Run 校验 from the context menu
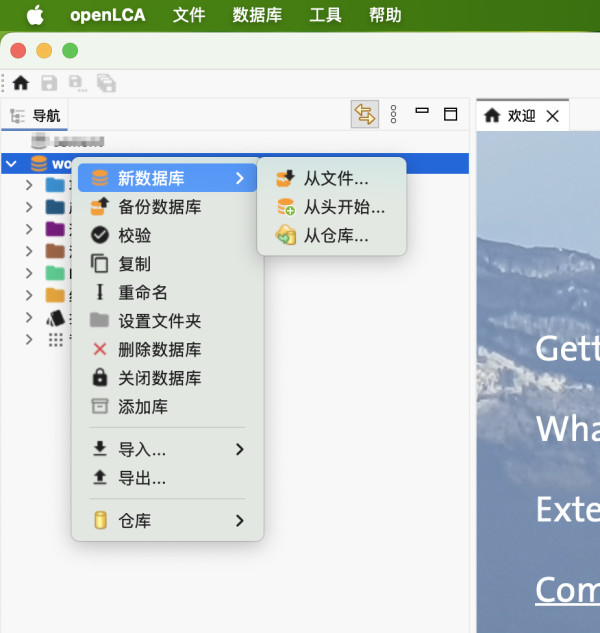The width and height of the screenshot is (600, 633). click(x=135, y=236)
